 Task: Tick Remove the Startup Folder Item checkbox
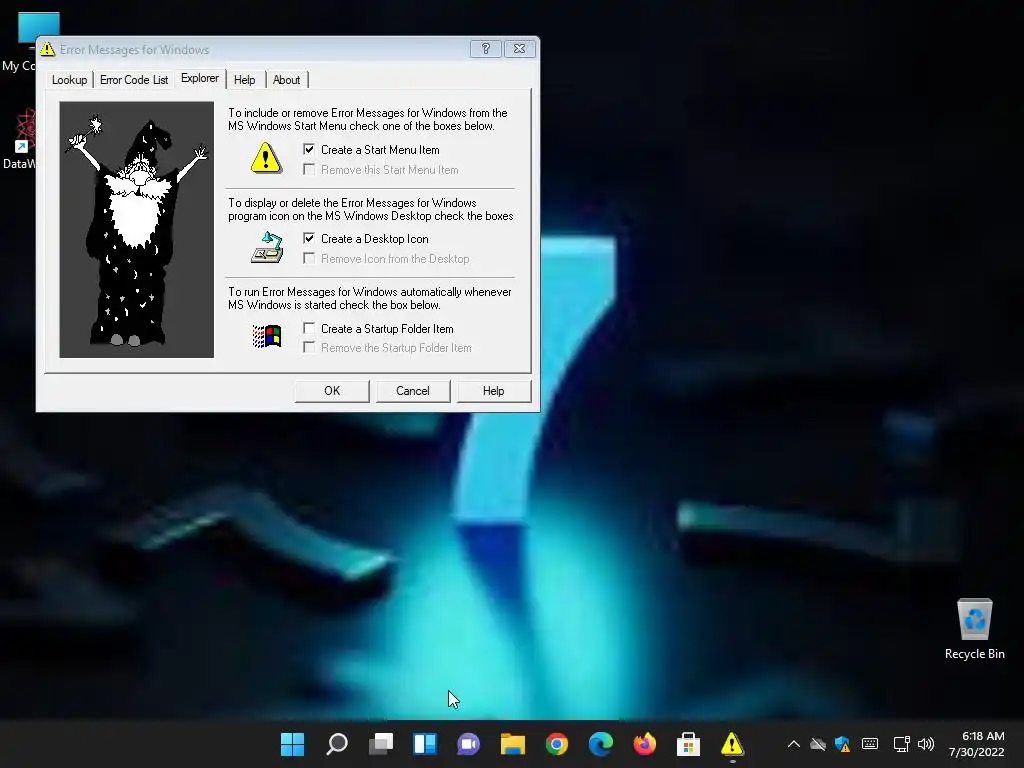point(309,347)
